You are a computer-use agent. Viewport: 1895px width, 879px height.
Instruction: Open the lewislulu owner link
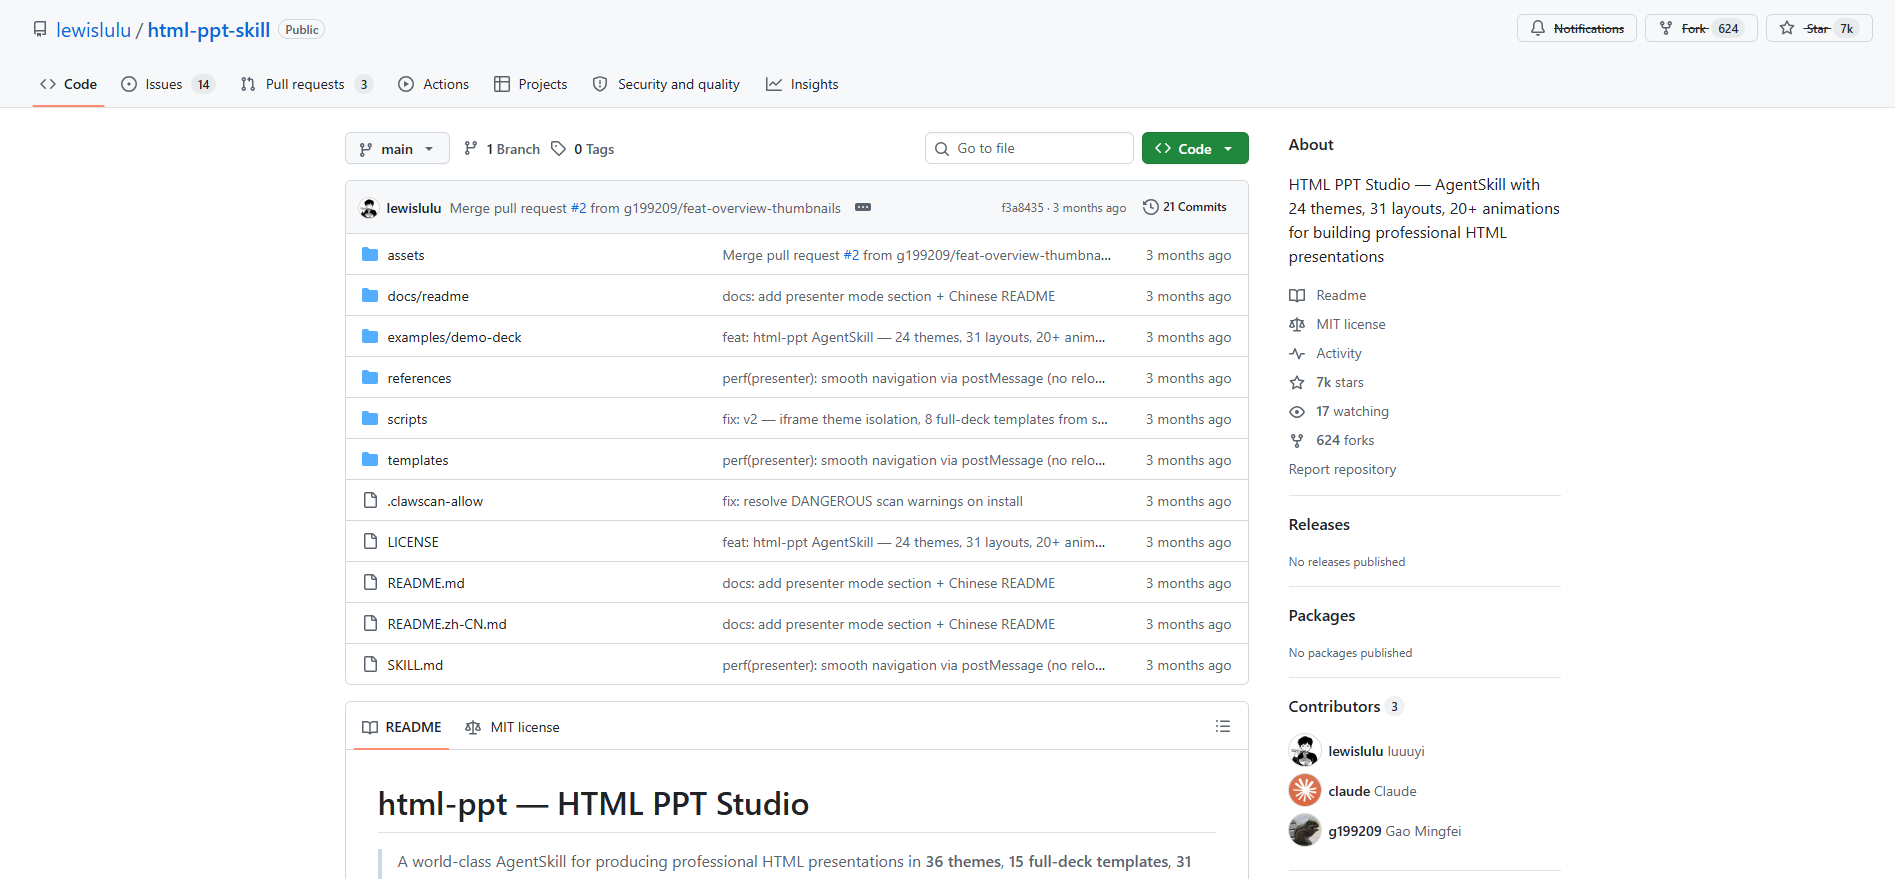(93, 30)
